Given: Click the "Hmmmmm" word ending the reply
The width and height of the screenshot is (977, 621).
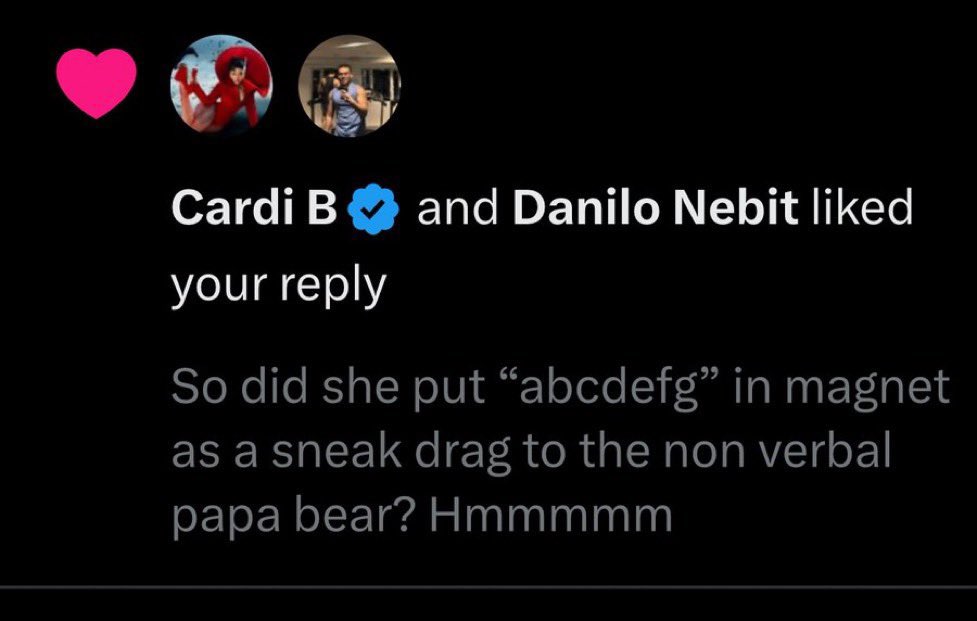Looking at the screenshot, I should [551, 514].
